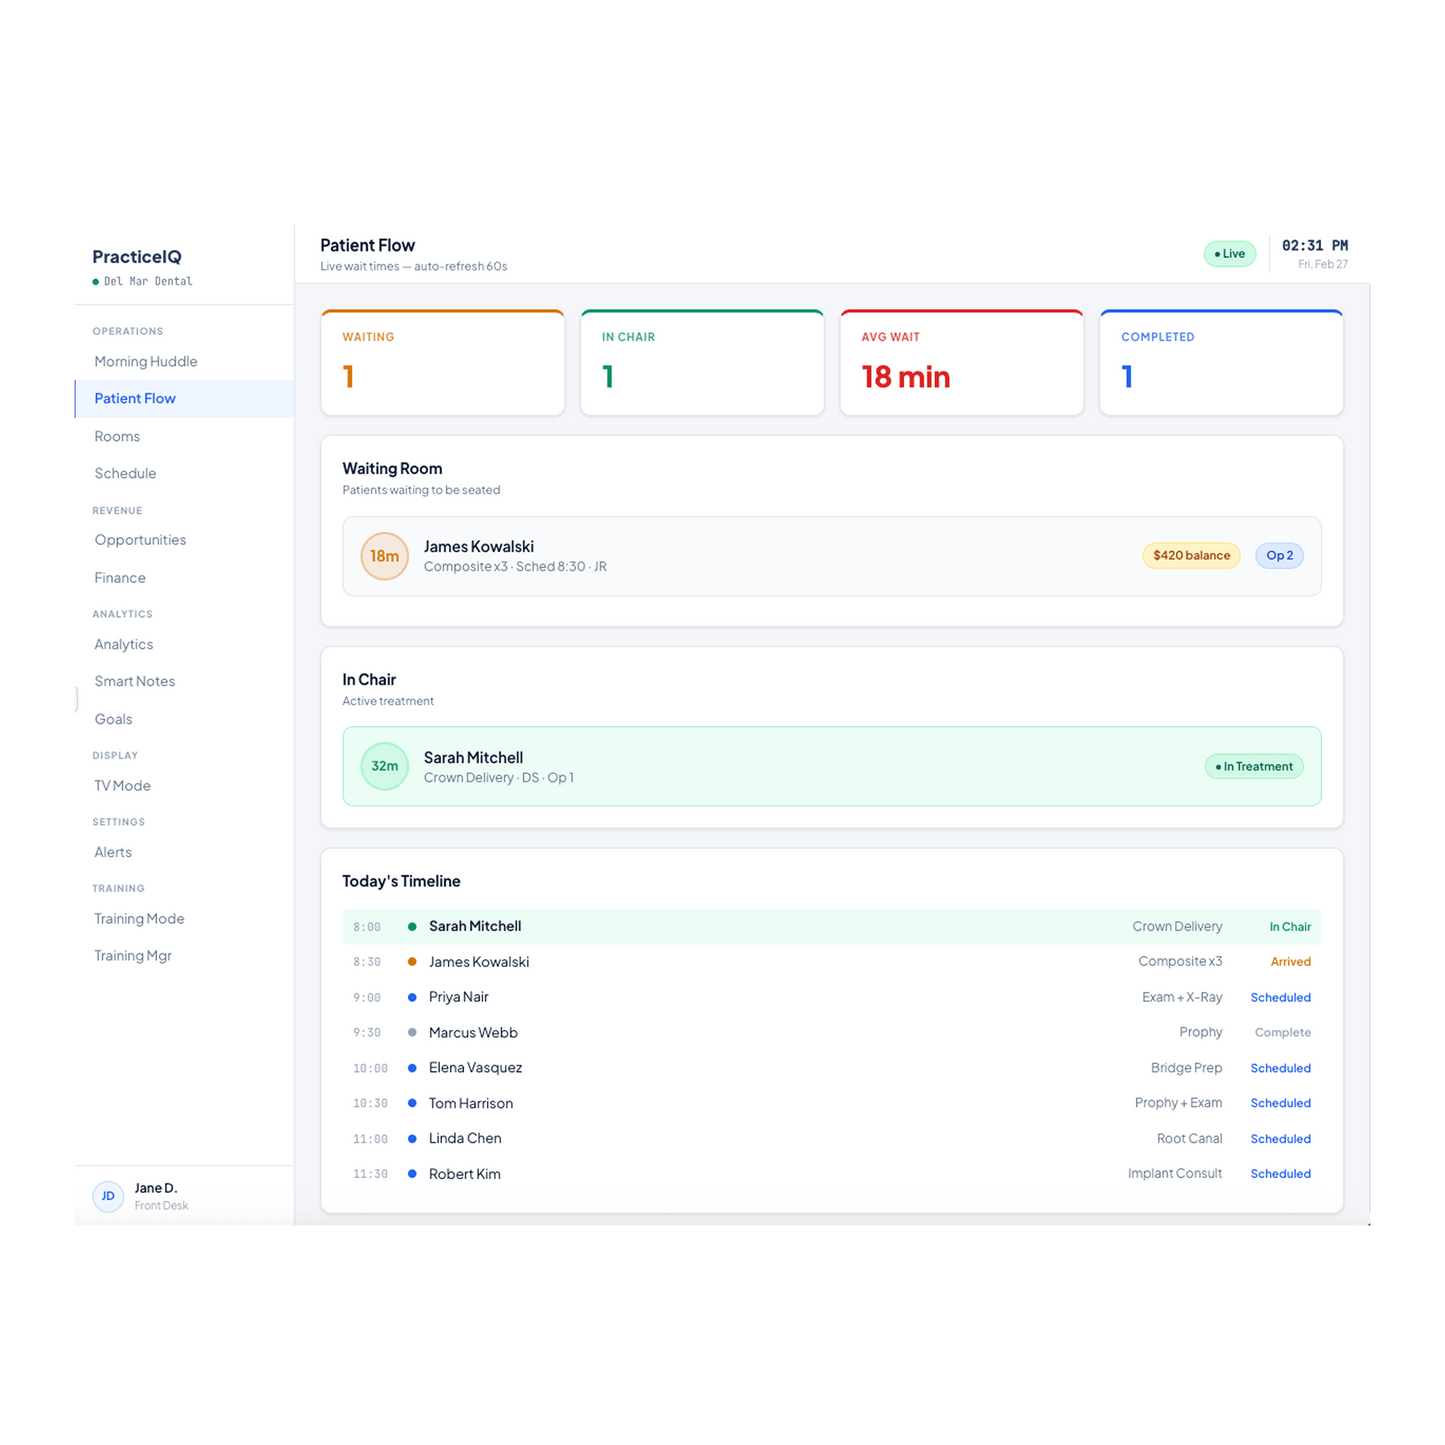The height and width of the screenshot is (1445, 1445).
Task: Open the Waiting stat card
Action: pyautogui.click(x=442, y=362)
